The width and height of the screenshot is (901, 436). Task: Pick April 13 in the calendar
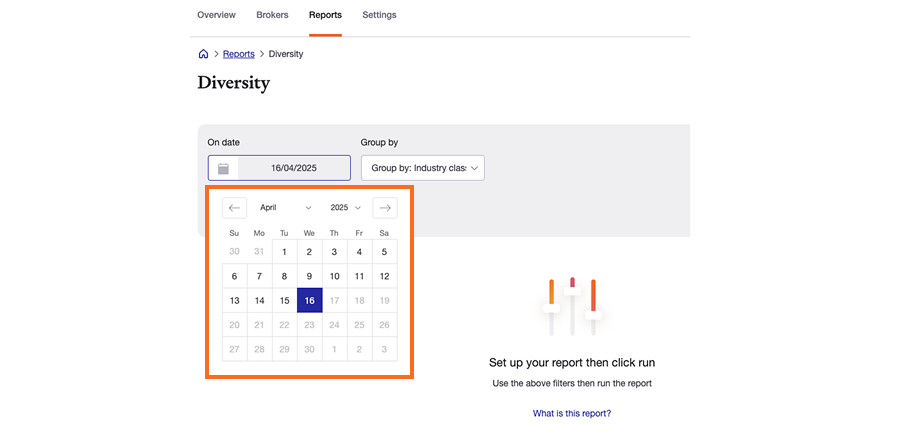[234, 300]
